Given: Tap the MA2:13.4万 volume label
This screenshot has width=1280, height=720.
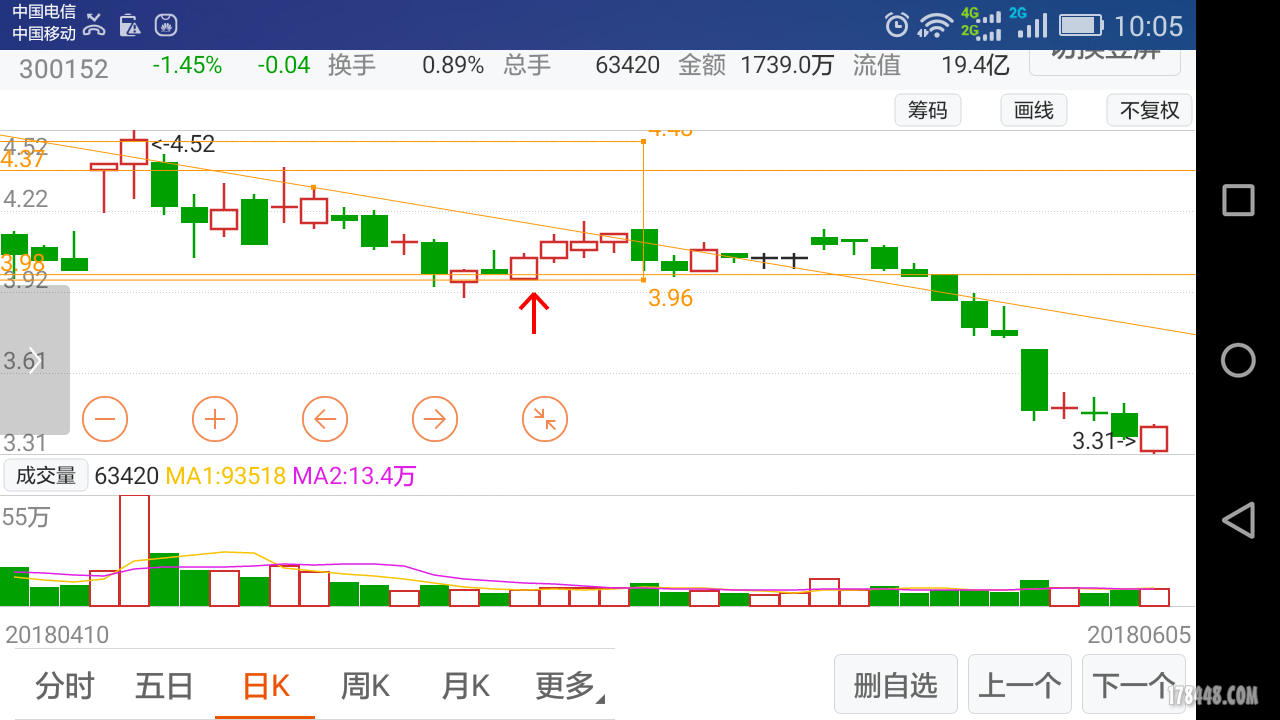Looking at the screenshot, I should click(x=354, y=476).
